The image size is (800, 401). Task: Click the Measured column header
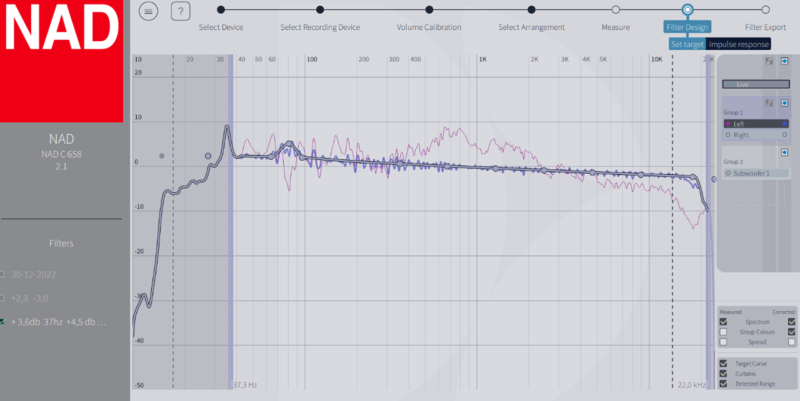click(x=730, y=312)
